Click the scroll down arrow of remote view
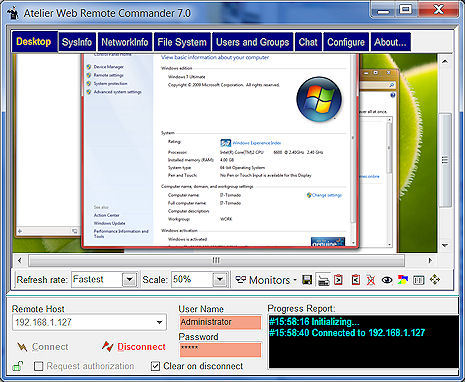The width and height of the screenshot is (465, 382). [445, 245]
